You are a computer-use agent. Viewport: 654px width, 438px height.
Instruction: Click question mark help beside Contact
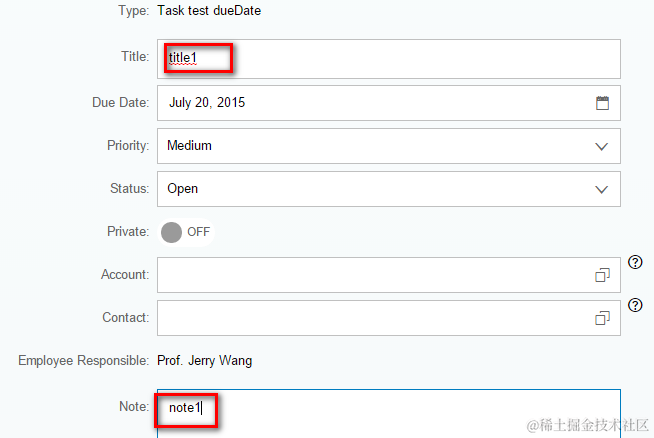coord(635,306)
